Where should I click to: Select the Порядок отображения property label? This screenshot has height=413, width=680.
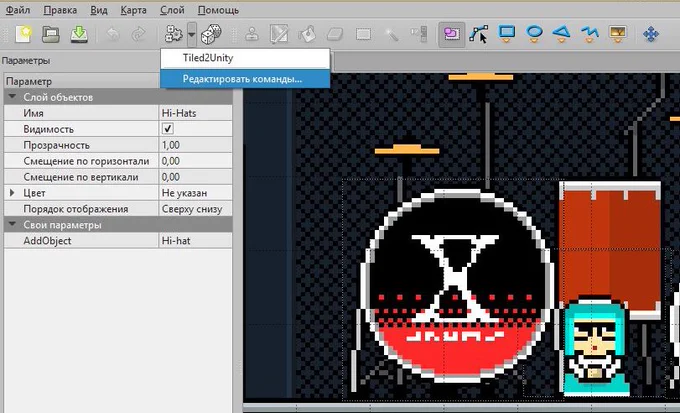pyautogui.click(x=76, y=209)
